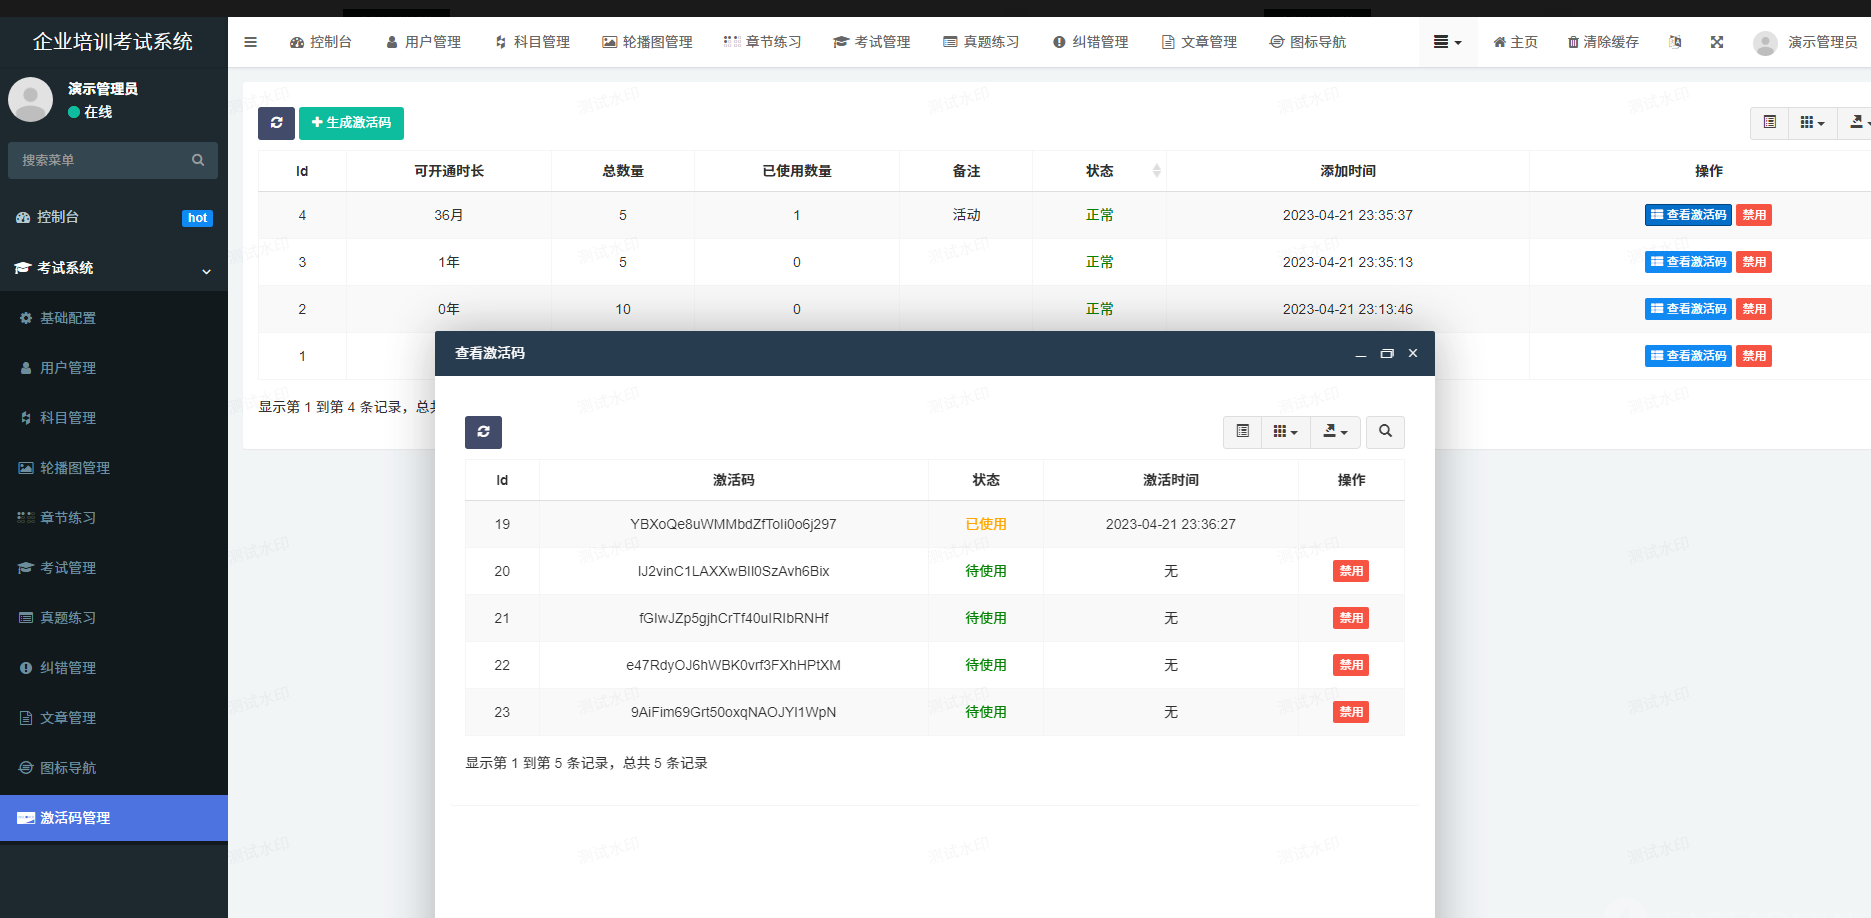
Task: Select 基础配置 in the sidebar
Action: click(x=68, y=318)
